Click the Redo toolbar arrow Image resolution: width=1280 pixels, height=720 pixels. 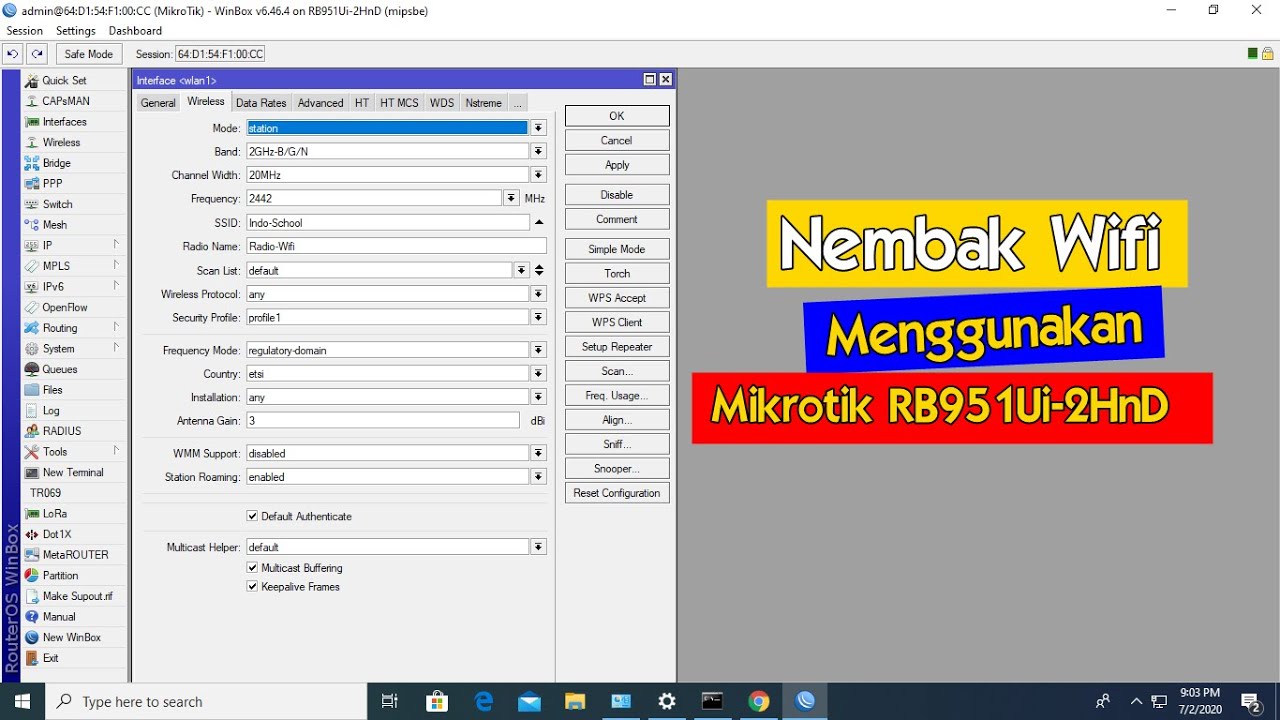tap(37, 54)
